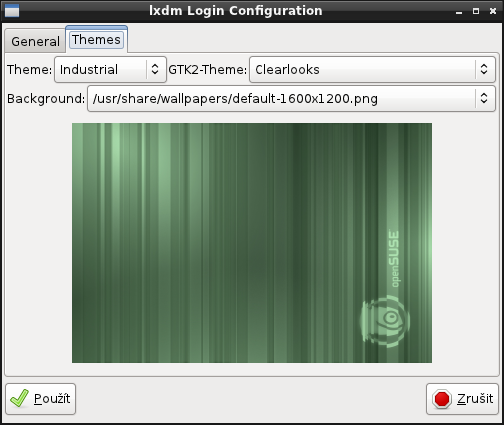504x425 pixels.
Task: Cancel changes with the Zrušit button
Action: [463, 399]
